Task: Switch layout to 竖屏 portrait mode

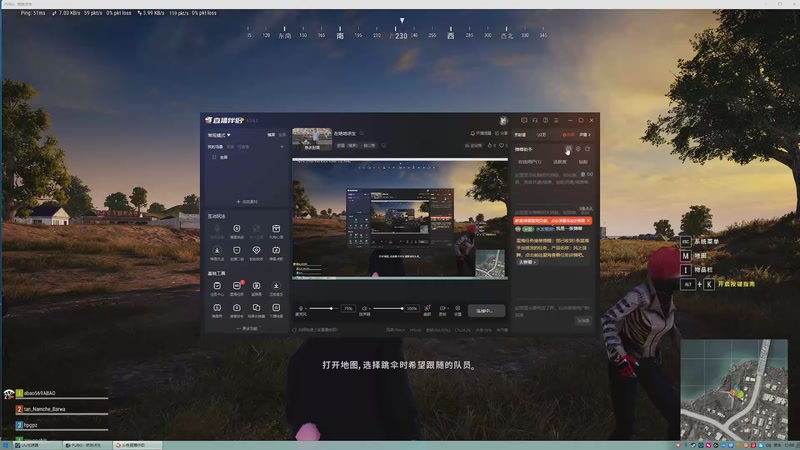Action: [x=282, y=135]
